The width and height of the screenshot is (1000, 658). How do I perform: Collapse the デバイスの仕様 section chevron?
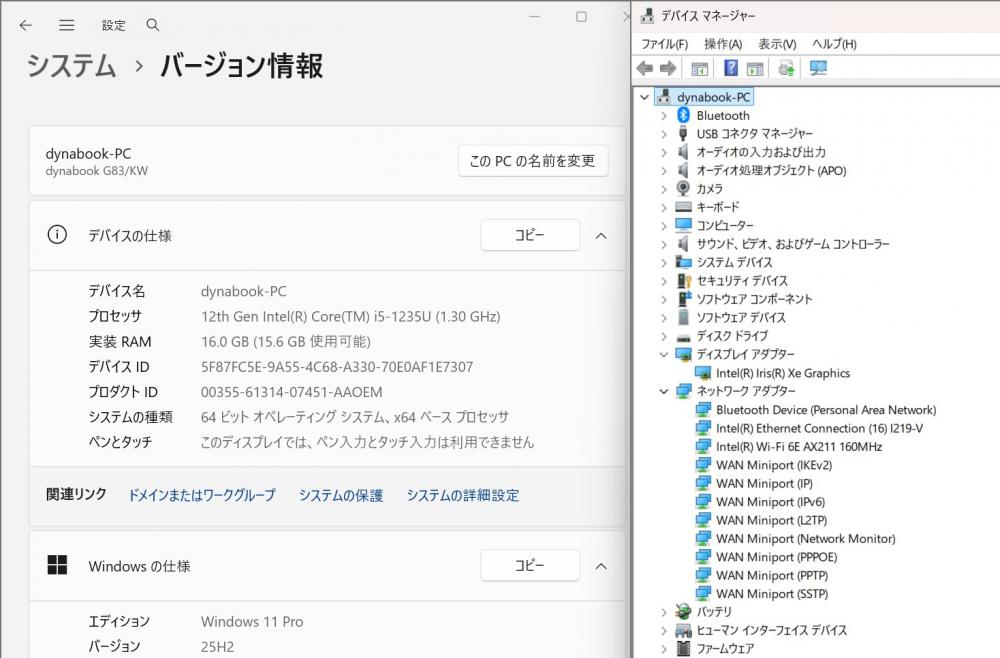click(x=601, y=236)
